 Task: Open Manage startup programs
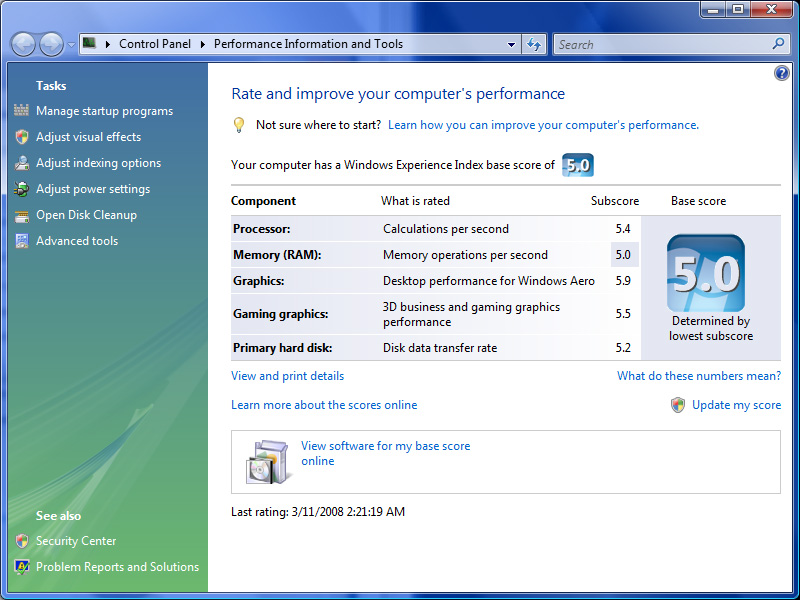105,111
